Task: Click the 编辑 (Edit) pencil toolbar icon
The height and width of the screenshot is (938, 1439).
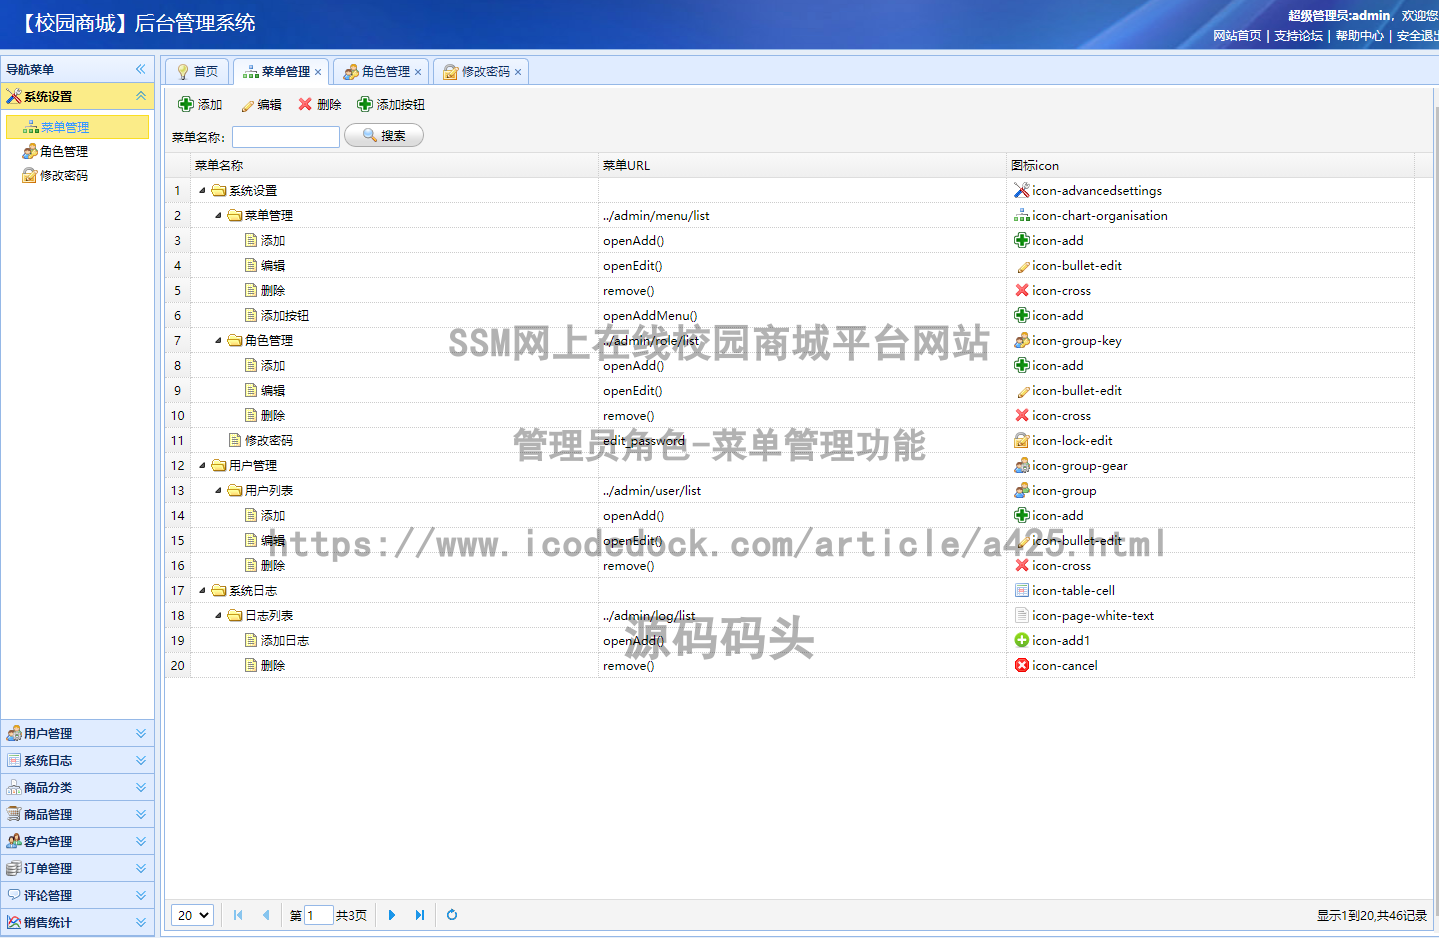Action: tap(247, 103)
